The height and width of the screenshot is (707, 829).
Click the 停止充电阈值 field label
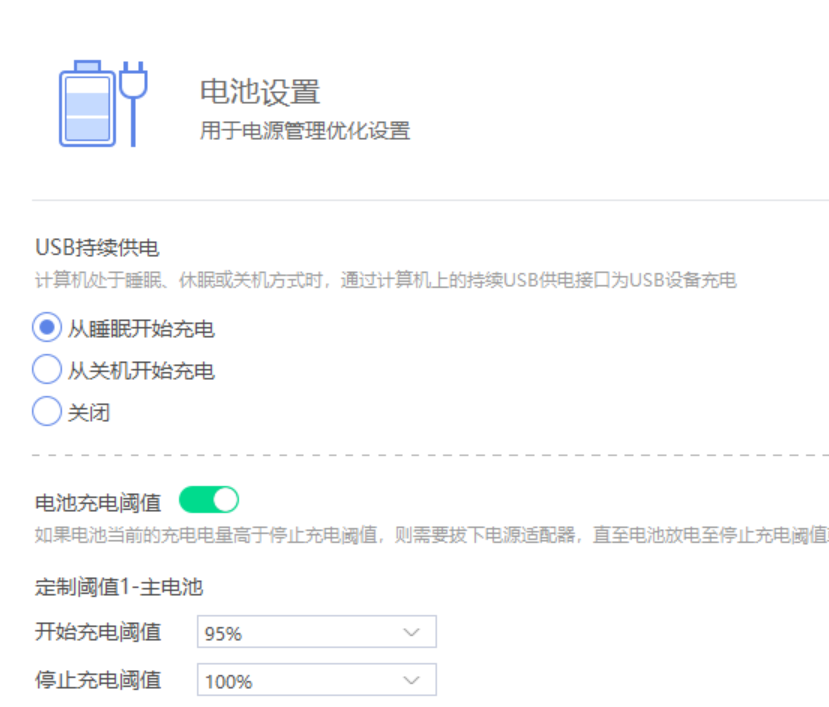98,680
